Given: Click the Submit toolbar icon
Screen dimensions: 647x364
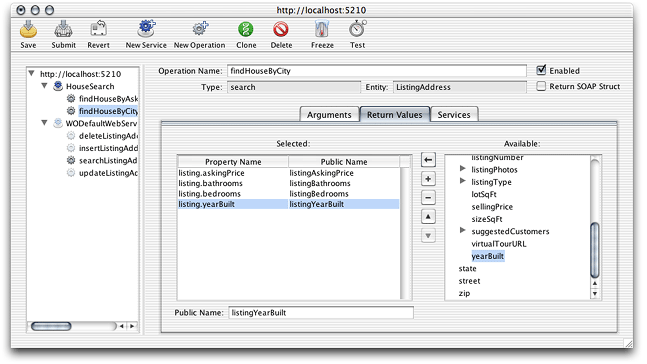Looking at the screenshot, I should click(63, 29).
